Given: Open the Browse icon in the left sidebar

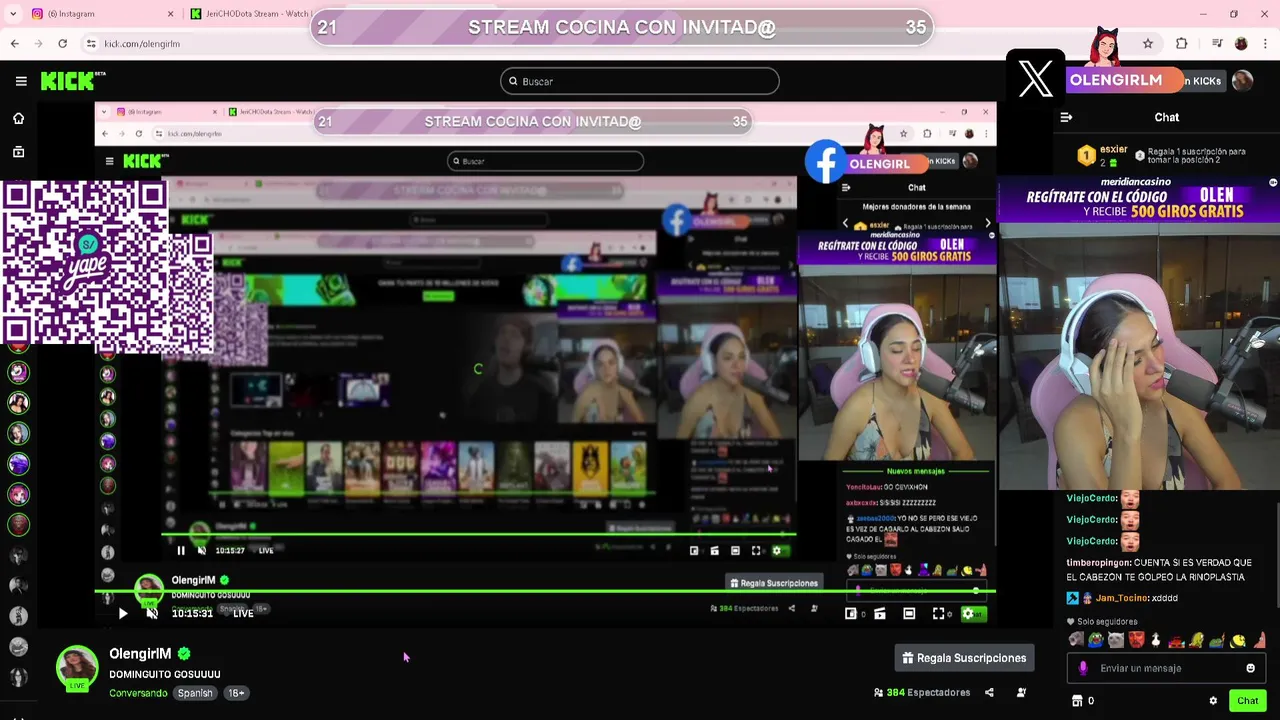Looking at the screenshot, I should (x=18, y=152).
